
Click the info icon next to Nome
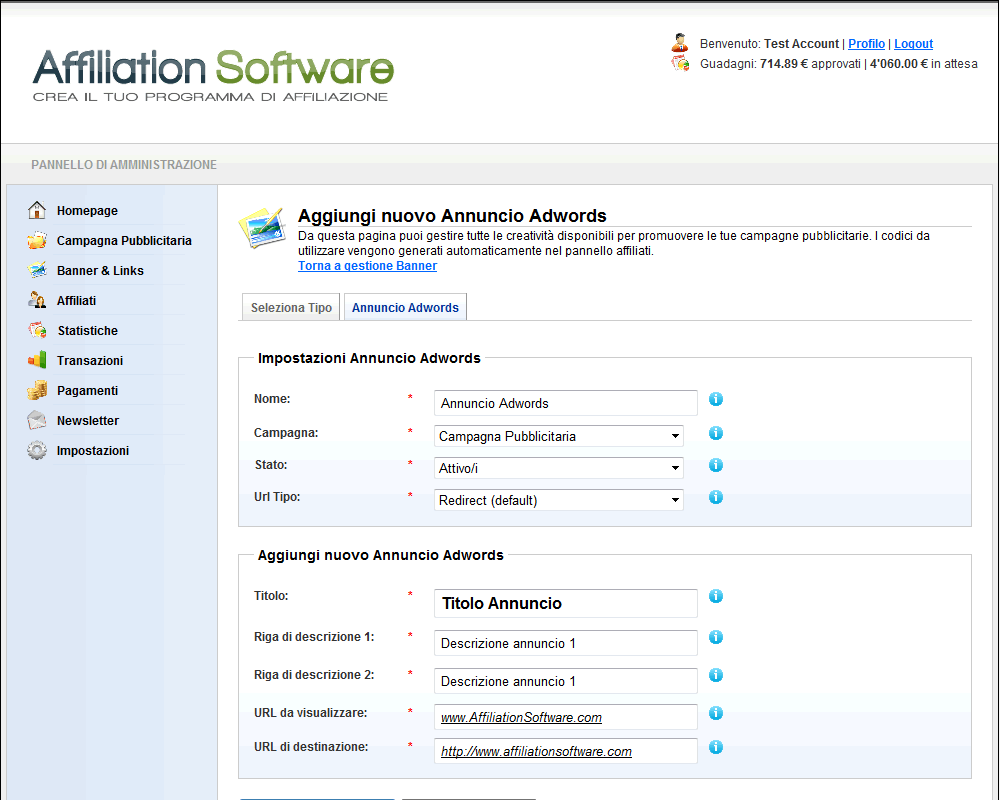[x=716, y=399]
